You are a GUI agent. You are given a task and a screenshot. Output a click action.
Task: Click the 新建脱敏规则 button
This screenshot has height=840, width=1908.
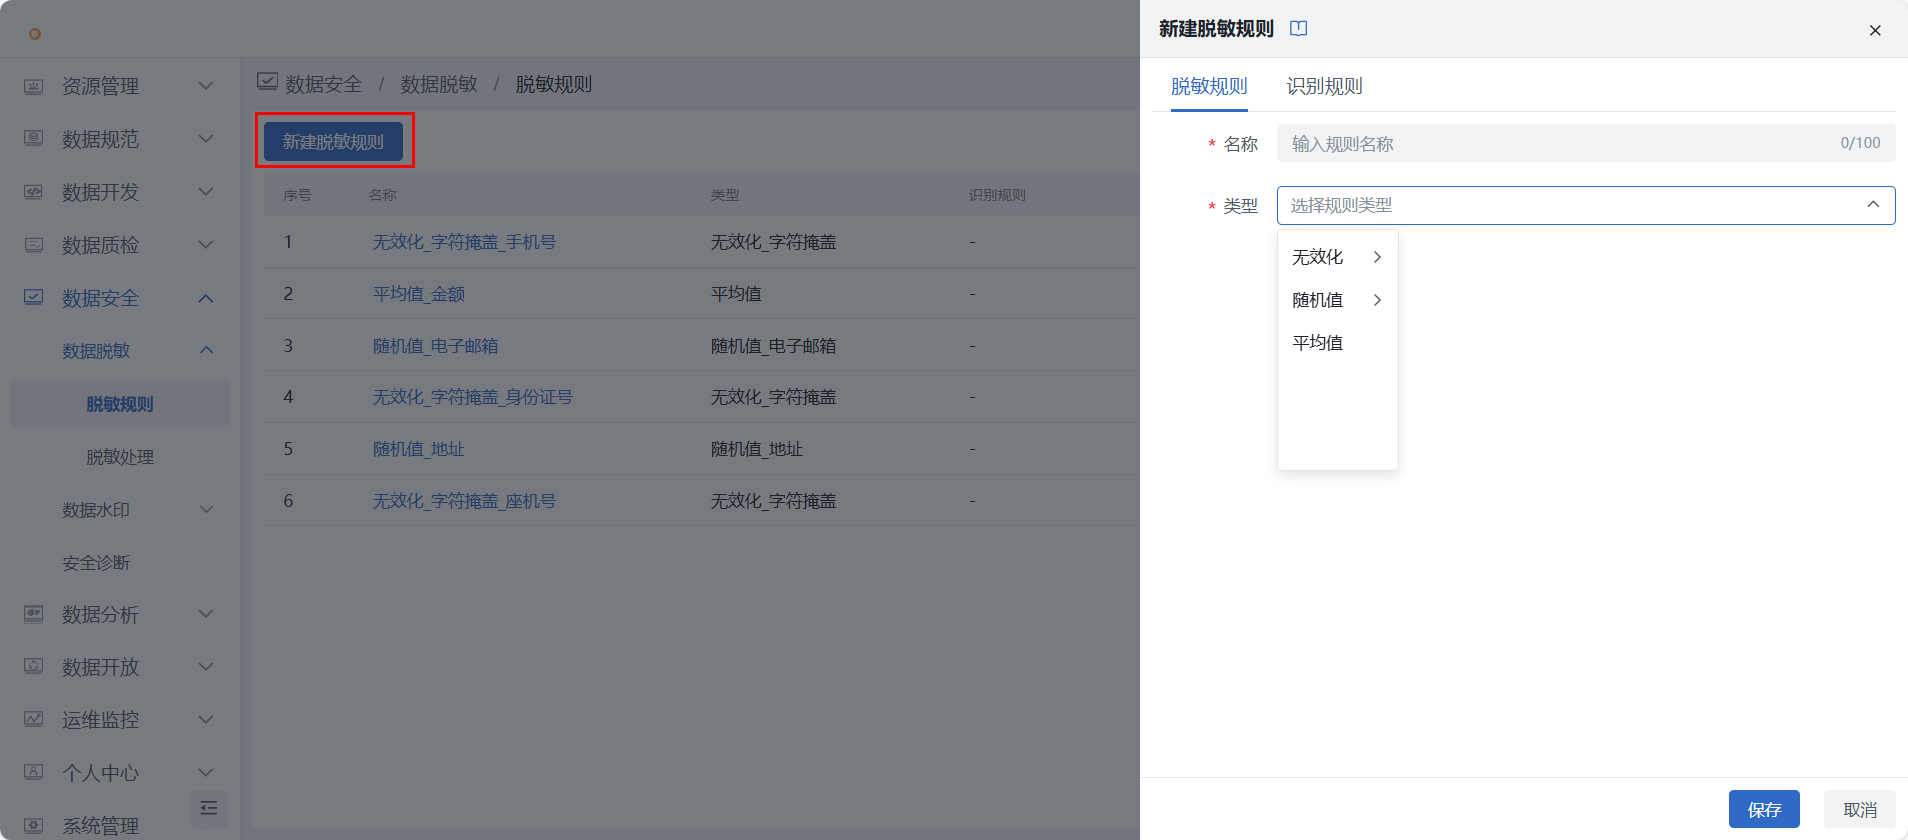[x=333, y=142]
